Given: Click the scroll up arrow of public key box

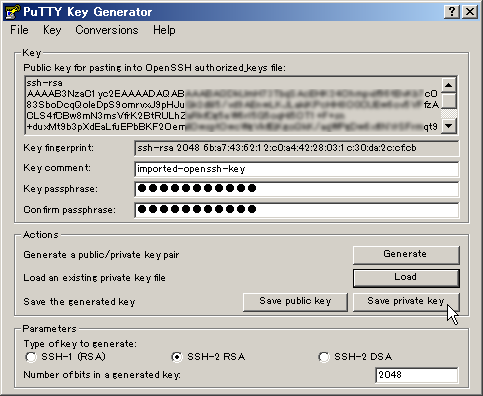Looking at the screenshot, I should tap(449, 85).
